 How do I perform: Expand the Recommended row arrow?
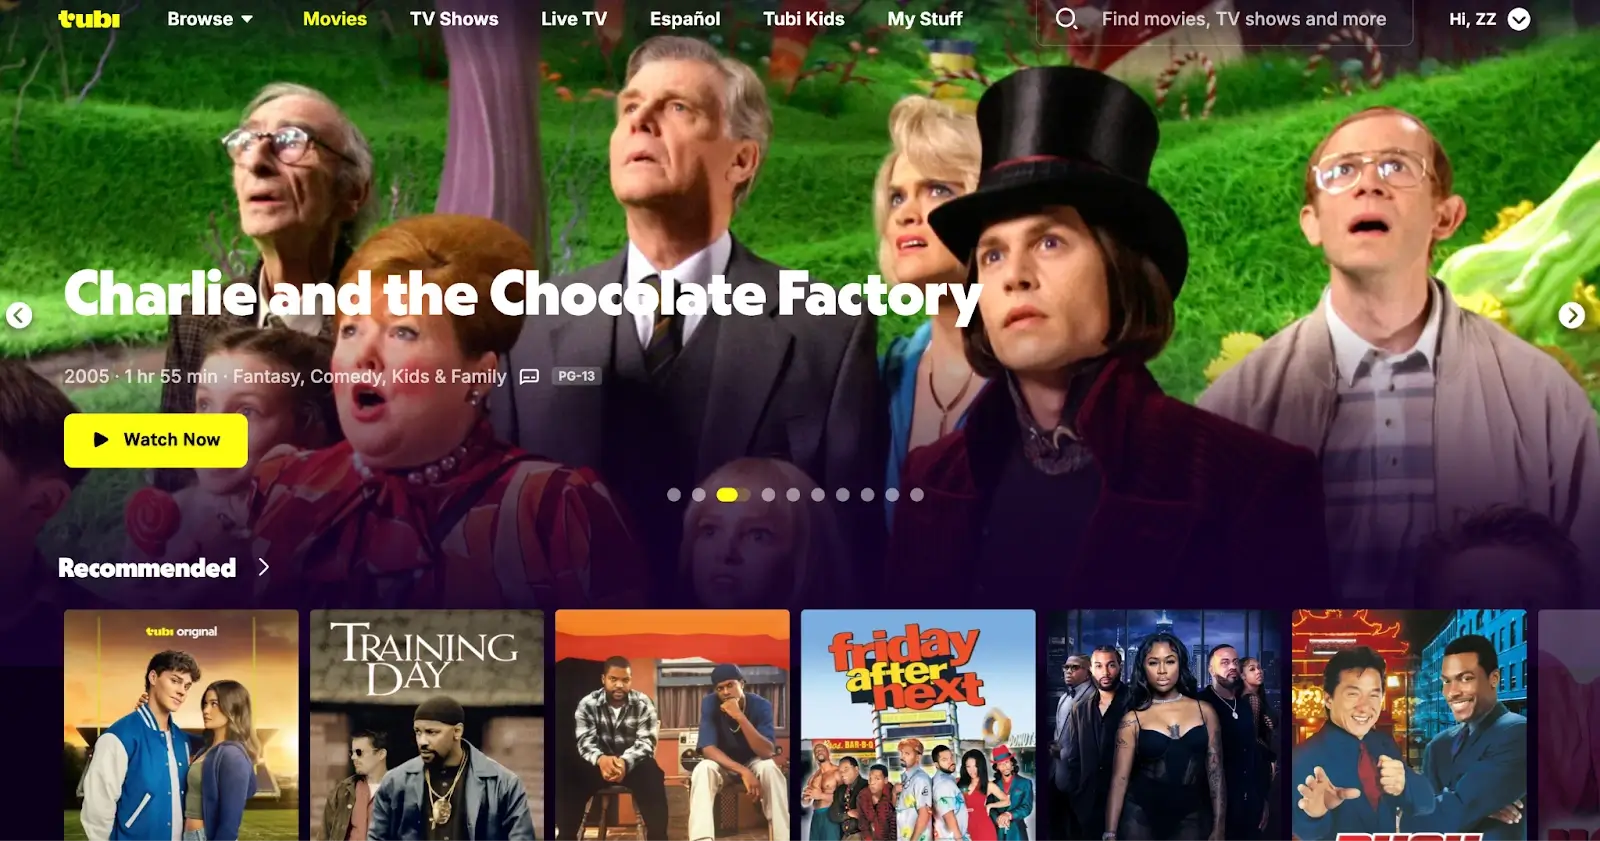(264, 567)
